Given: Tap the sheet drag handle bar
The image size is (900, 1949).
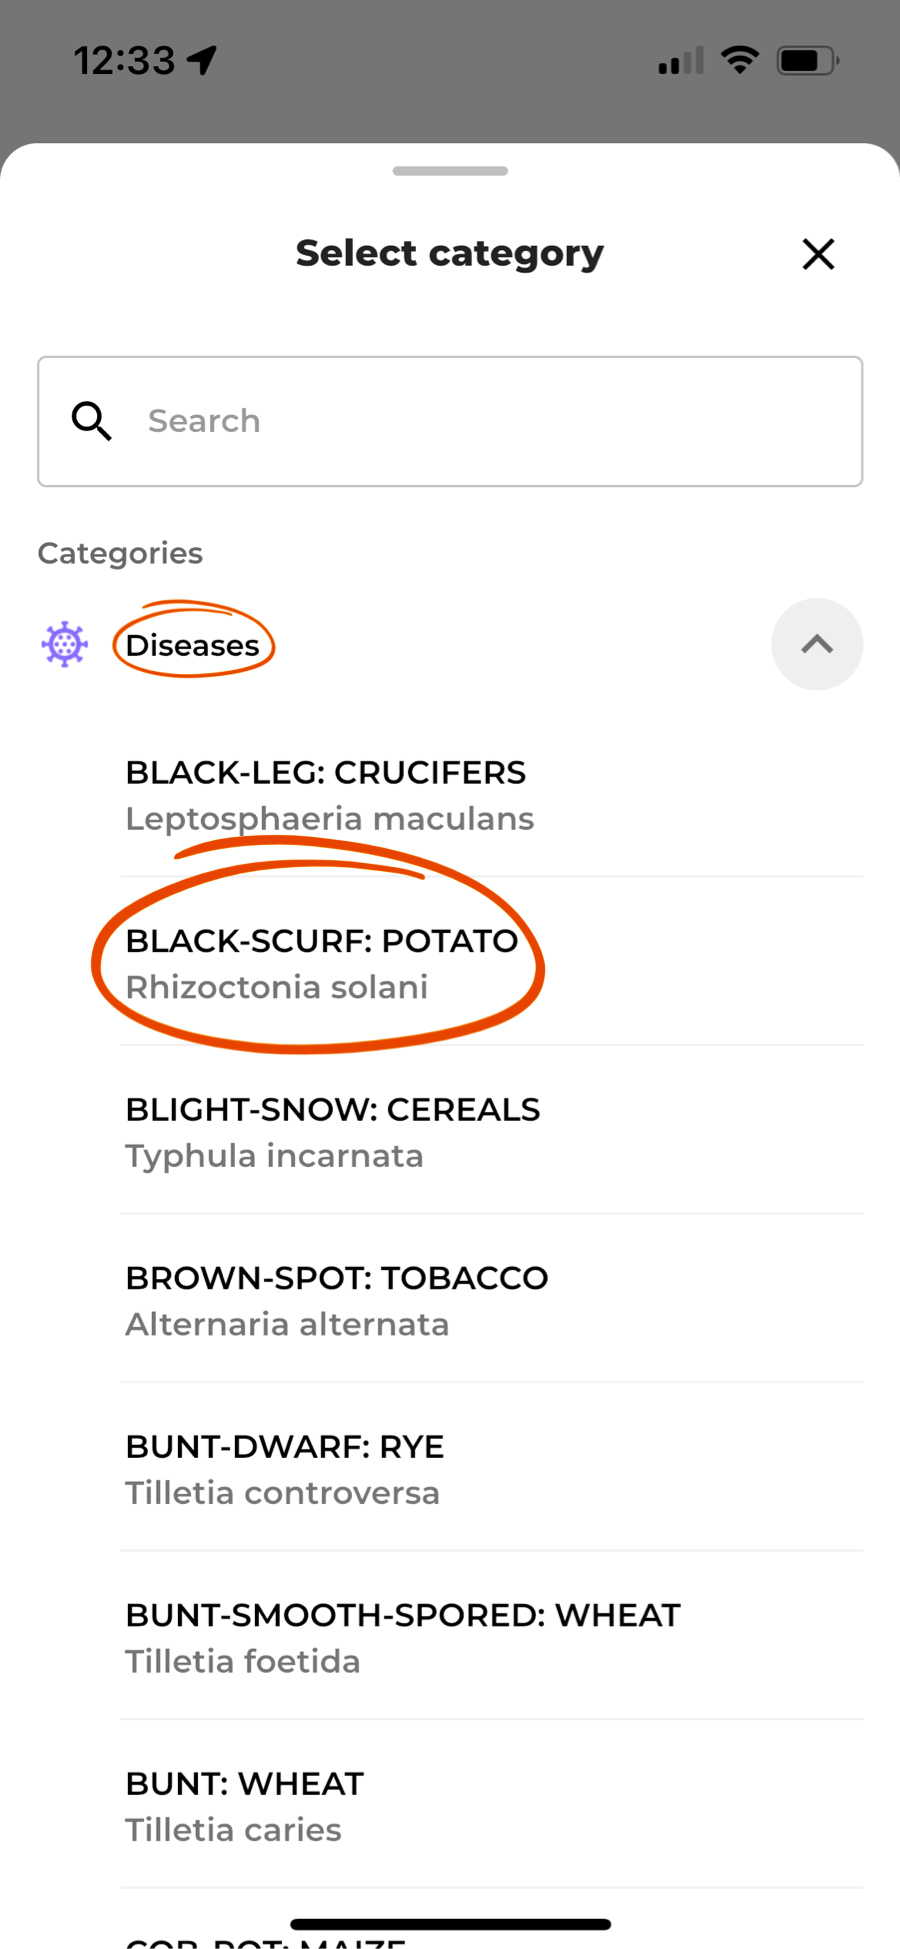Looking at the screenshot, I should pyautogui.click(x=450, y=171).
